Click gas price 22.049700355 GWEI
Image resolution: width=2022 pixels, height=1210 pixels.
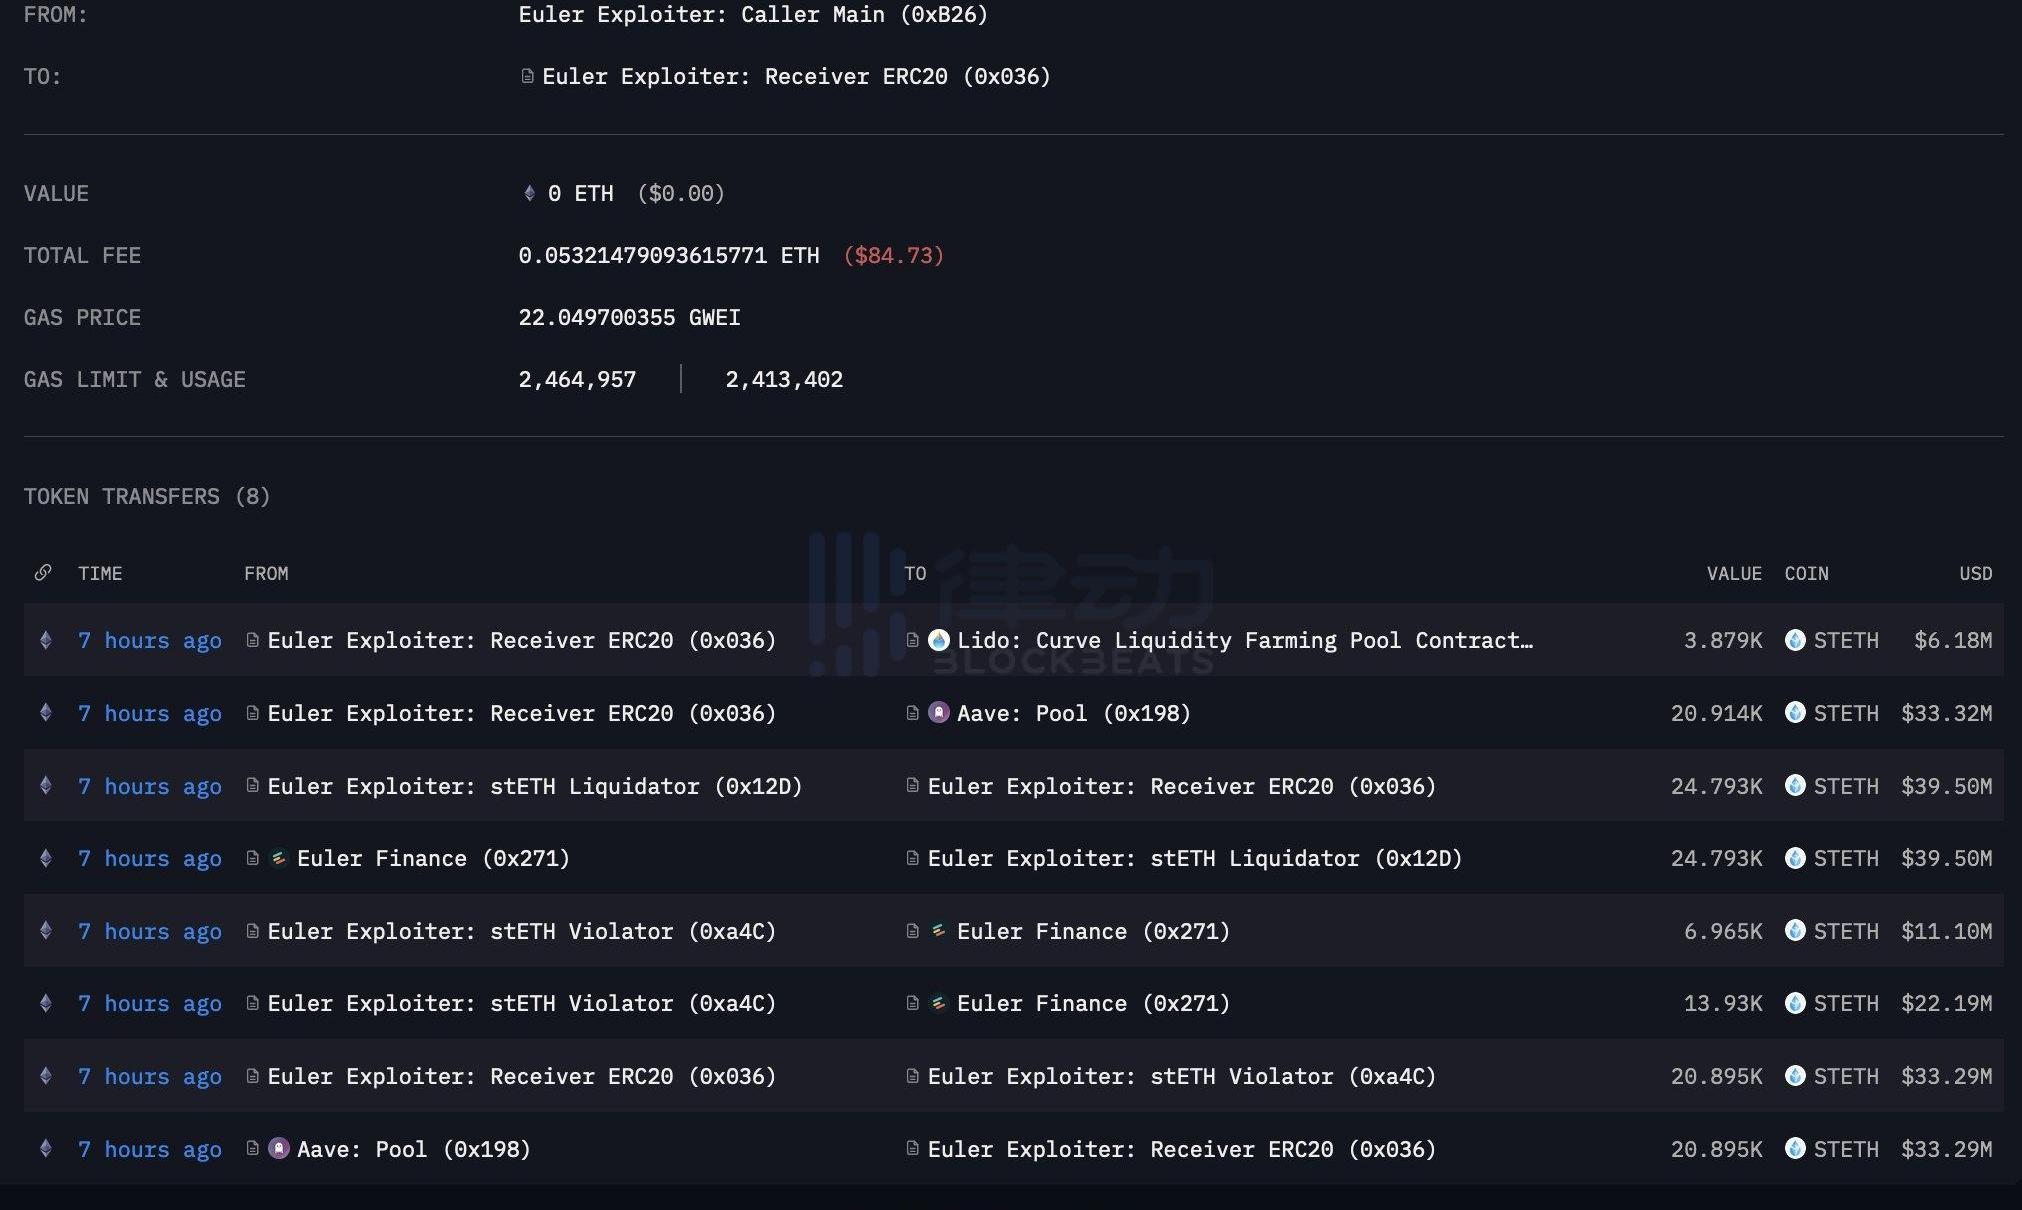click(629, 317)
